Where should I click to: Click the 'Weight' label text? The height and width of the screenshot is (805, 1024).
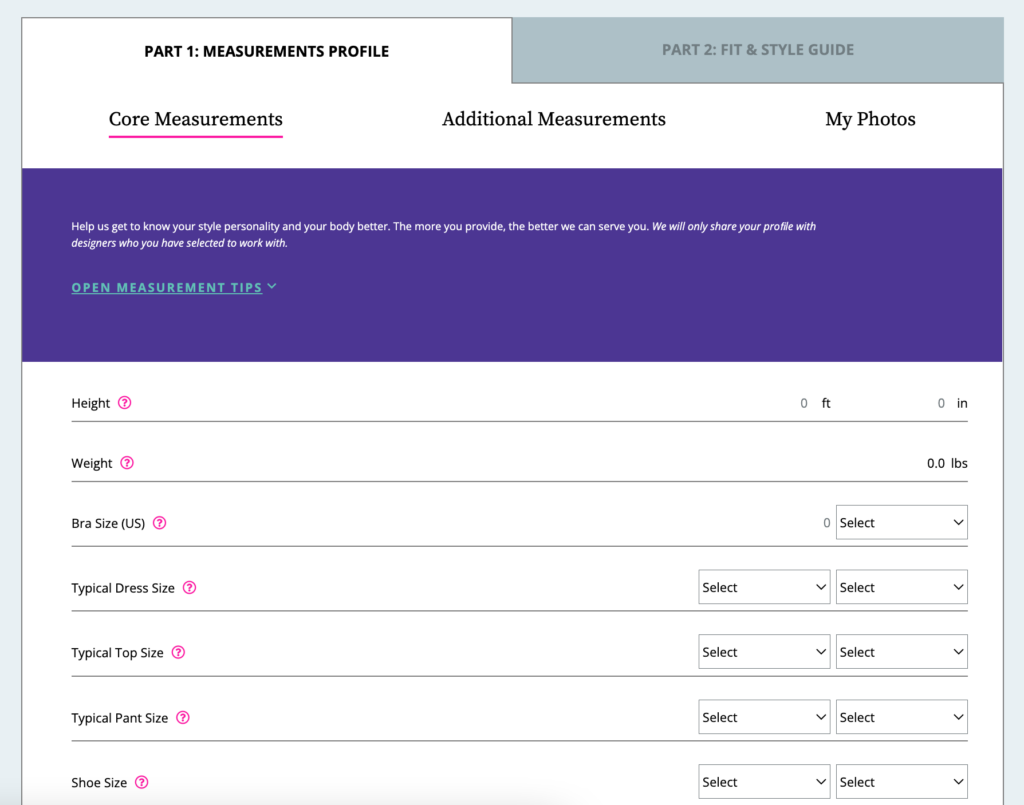tap(92, 463)
